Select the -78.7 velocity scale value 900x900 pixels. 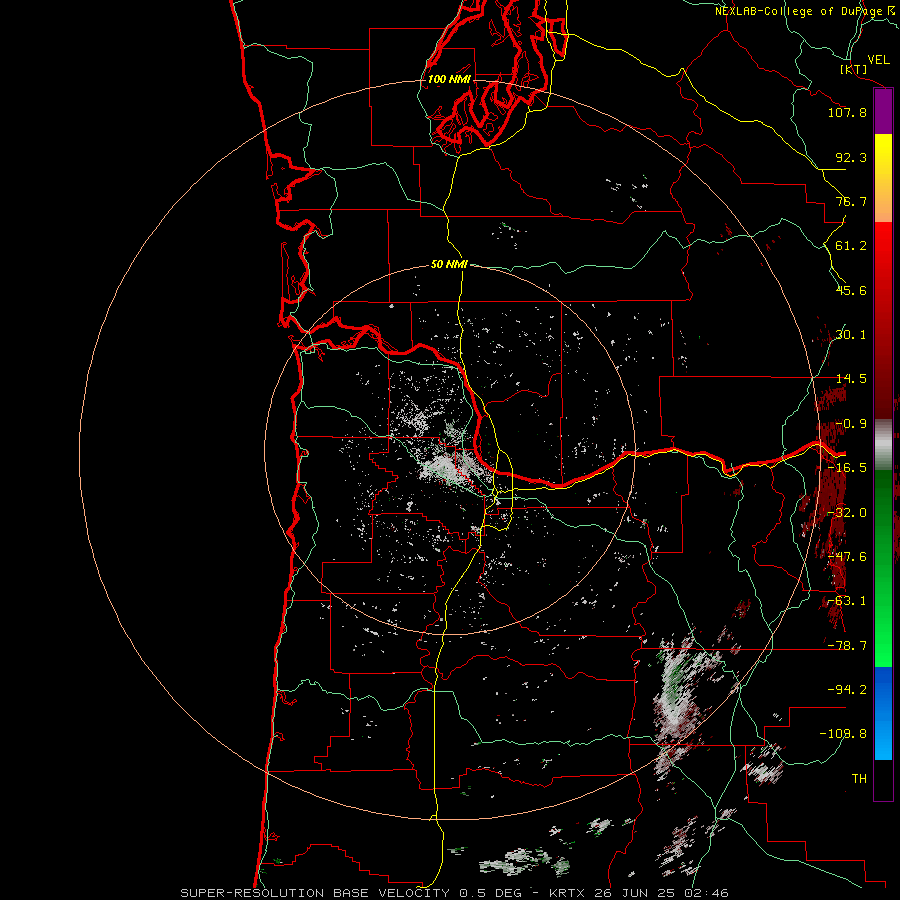point(847,646)
